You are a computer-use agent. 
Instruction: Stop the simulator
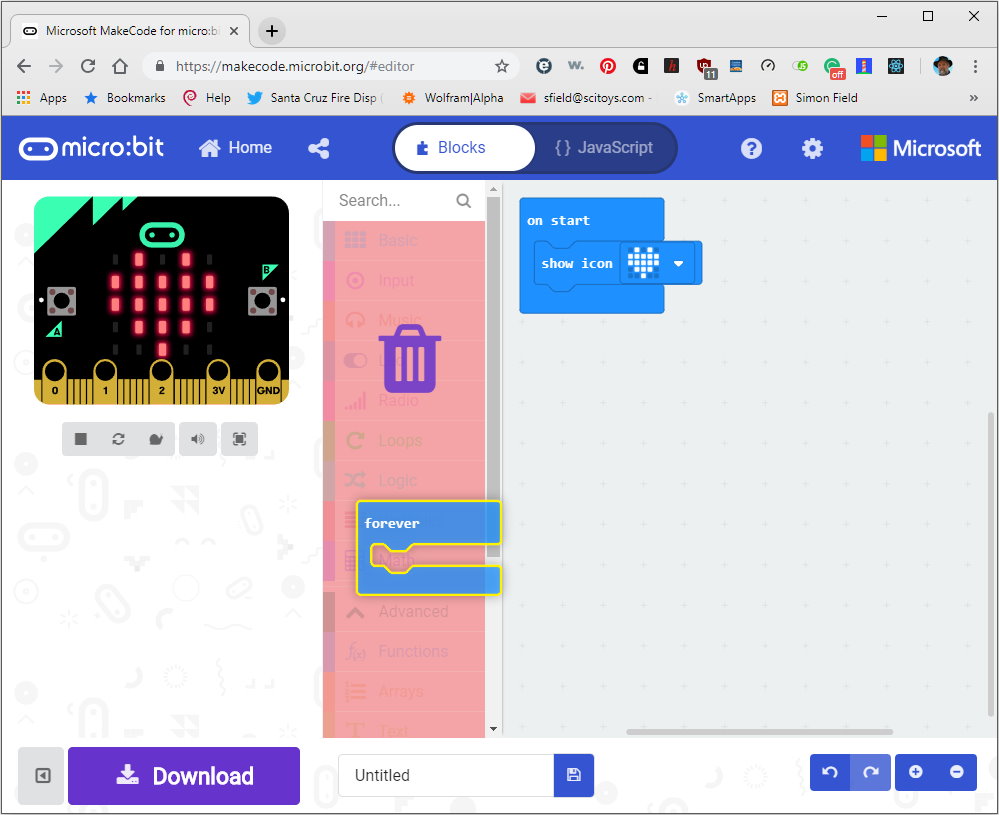pyautogui.click(x=81, y=439)
